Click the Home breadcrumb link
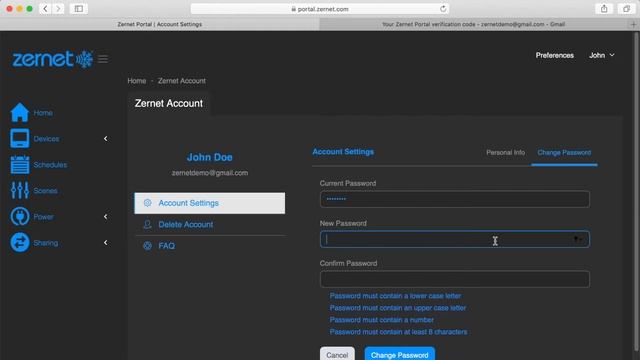The image size is (640, 360). tap(137, 81)
